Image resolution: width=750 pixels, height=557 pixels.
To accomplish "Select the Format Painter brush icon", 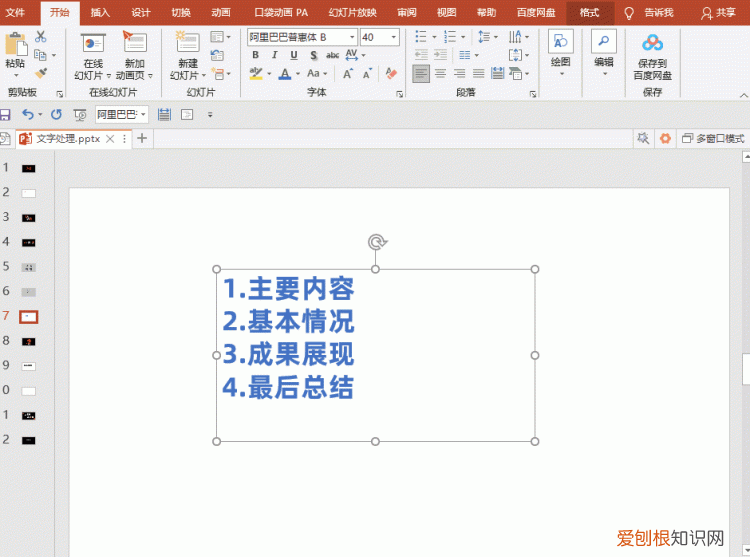I will tap(41, 73).
